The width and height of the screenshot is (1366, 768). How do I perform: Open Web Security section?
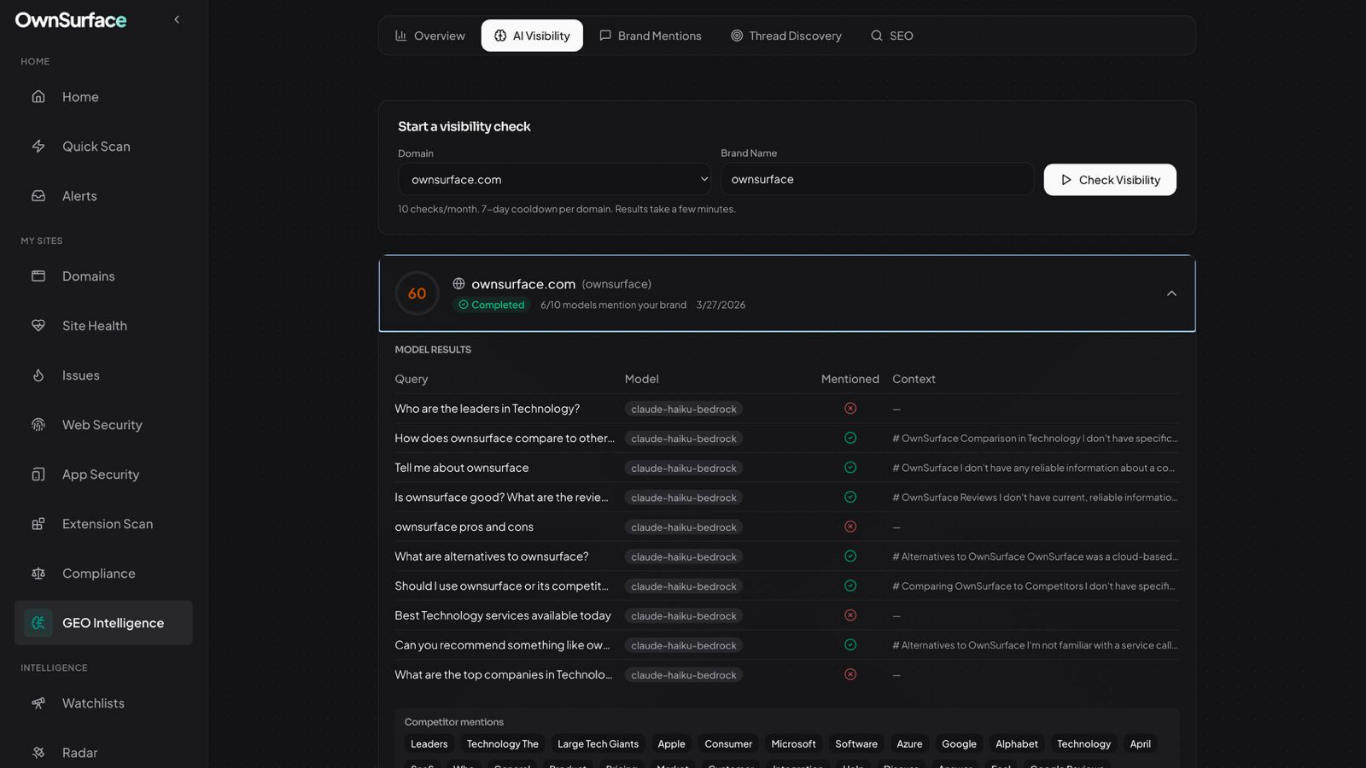[103, 425]
